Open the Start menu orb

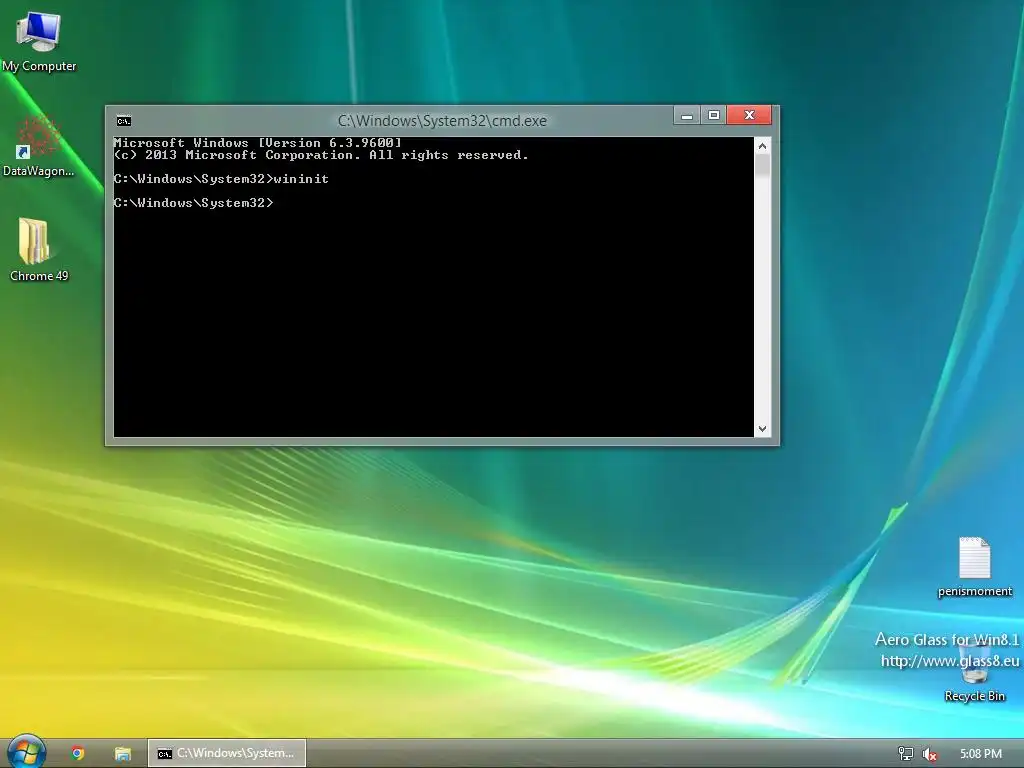point(27,752)
